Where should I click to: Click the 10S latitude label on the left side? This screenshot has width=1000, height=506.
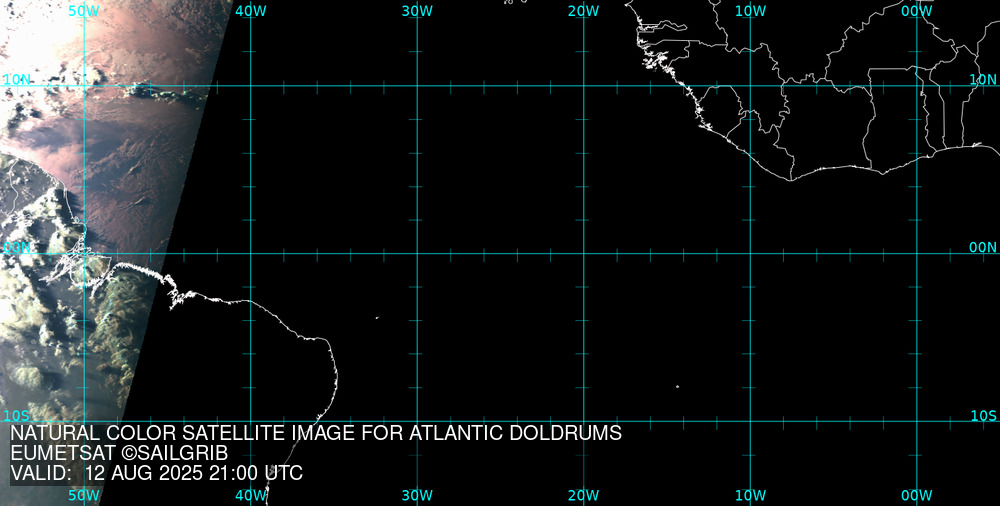click(x=17, y=416)
